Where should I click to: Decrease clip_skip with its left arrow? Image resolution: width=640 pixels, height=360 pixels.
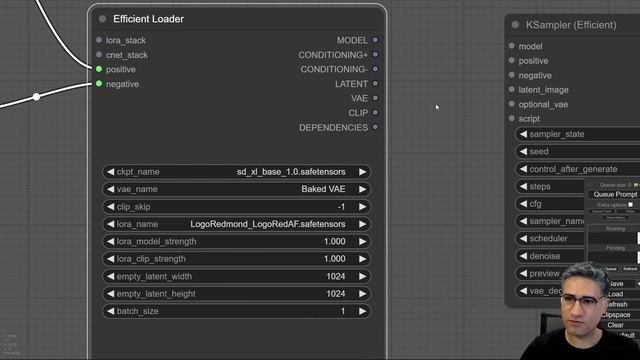click(110, 207)
